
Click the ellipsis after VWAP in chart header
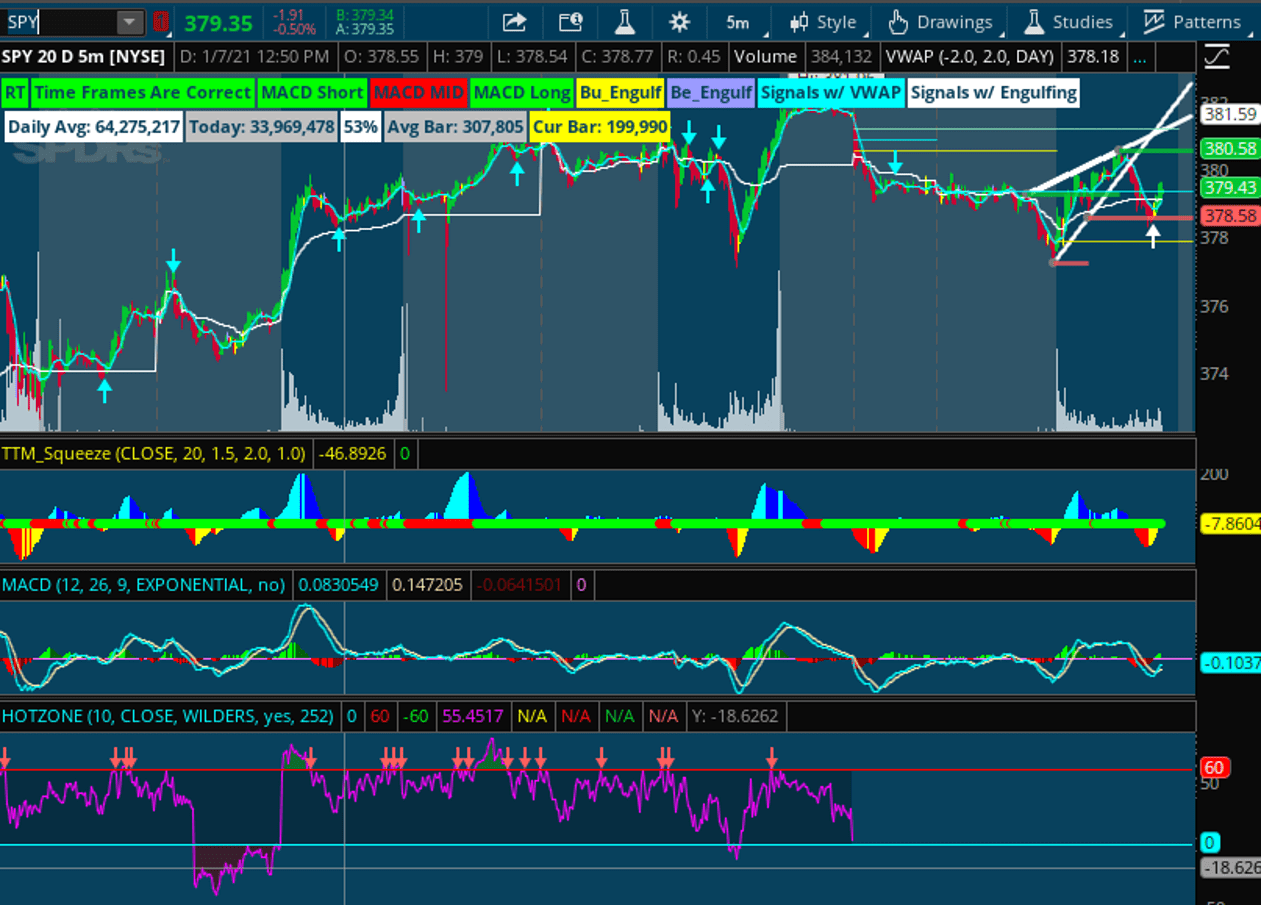(1140, 57)
